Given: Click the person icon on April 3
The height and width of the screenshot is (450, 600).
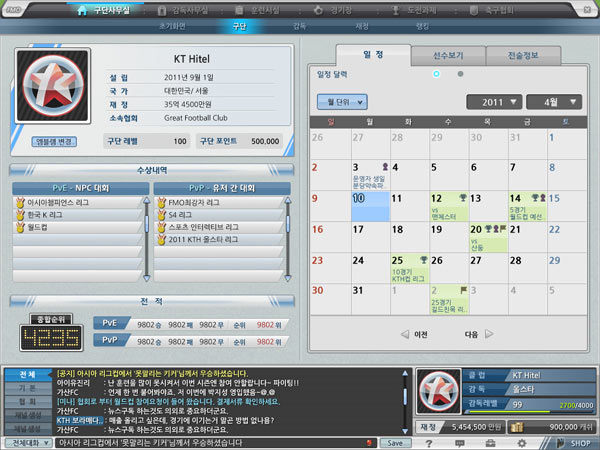Looking at the screenshot, I should coord(385,166).
